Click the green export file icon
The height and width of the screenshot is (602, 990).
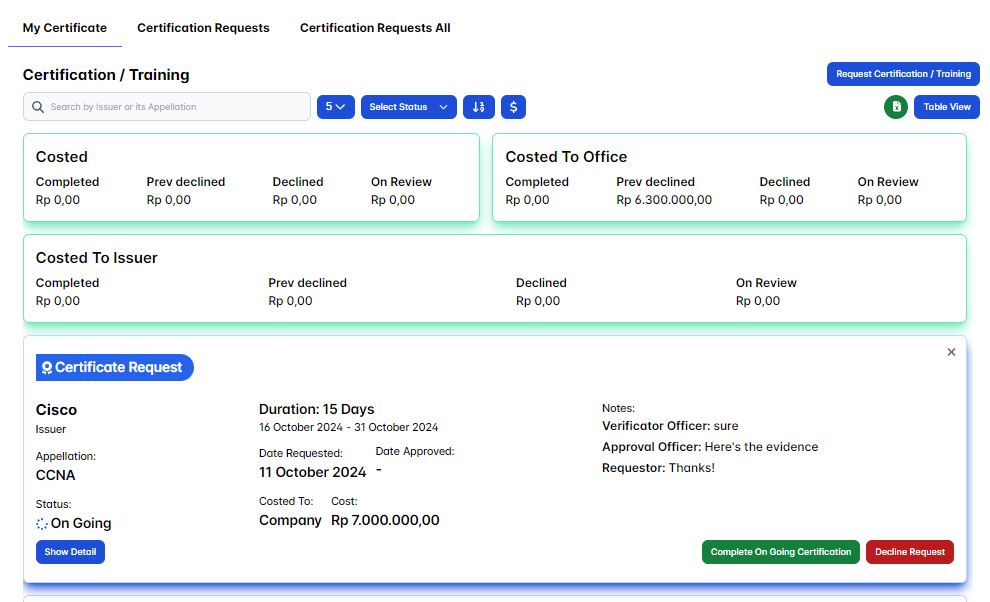pyautogui.click(x=896, y=107)
